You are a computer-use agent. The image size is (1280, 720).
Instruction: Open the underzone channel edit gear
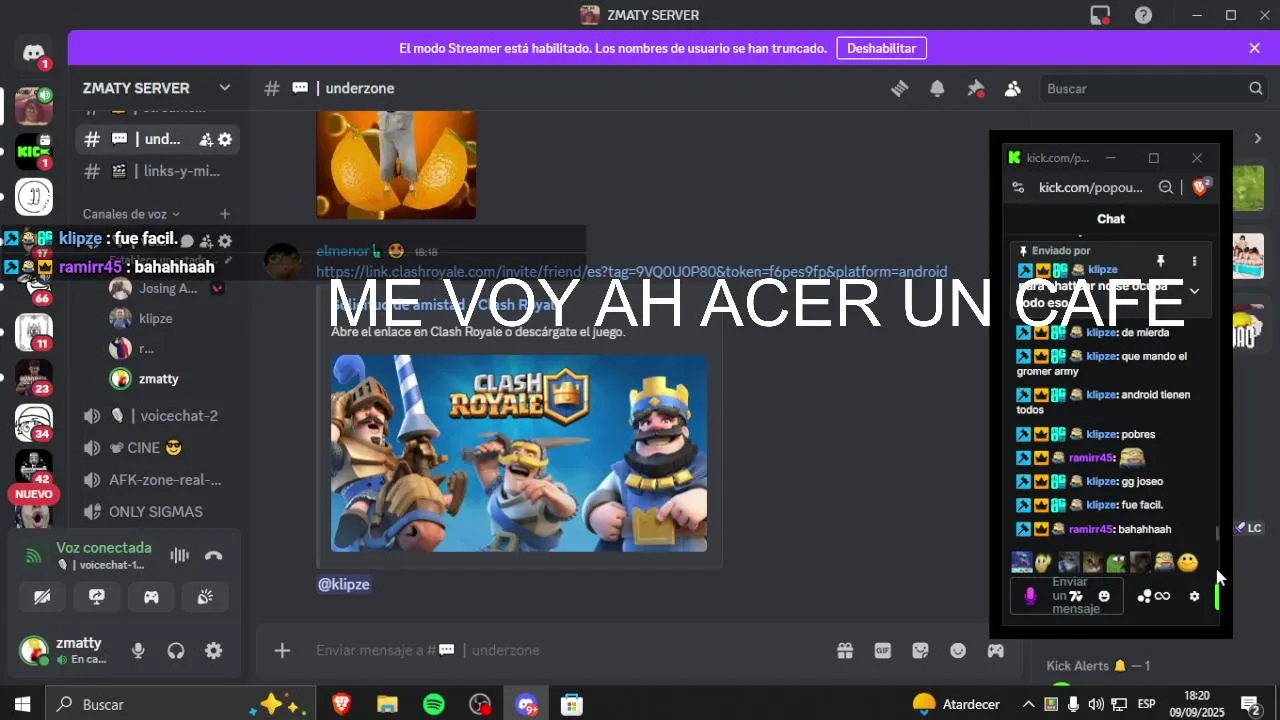pyautogui.click(x=225, y=140)
